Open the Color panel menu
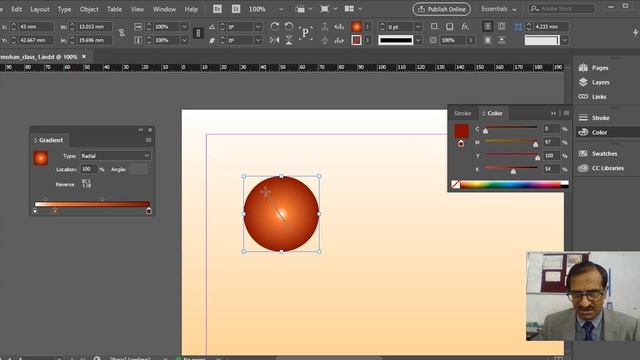 tap(566, 113)
